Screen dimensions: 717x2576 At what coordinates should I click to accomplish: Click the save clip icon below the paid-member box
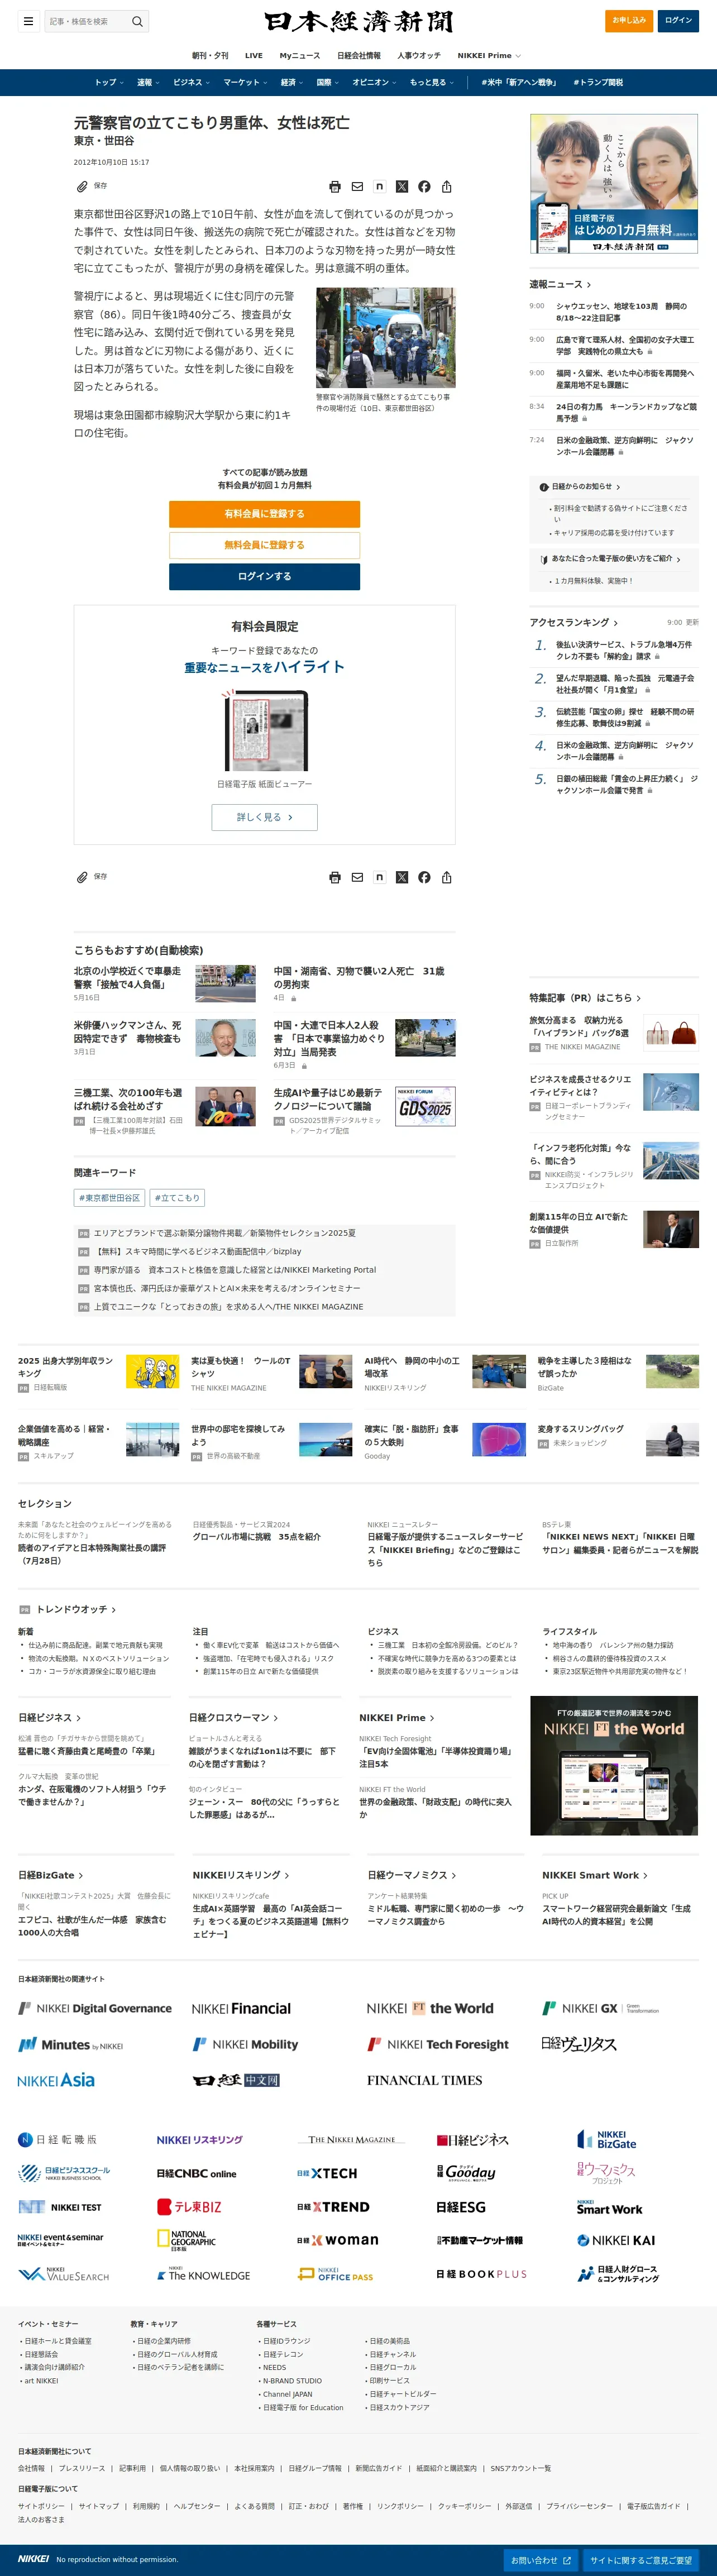(82, 877)
